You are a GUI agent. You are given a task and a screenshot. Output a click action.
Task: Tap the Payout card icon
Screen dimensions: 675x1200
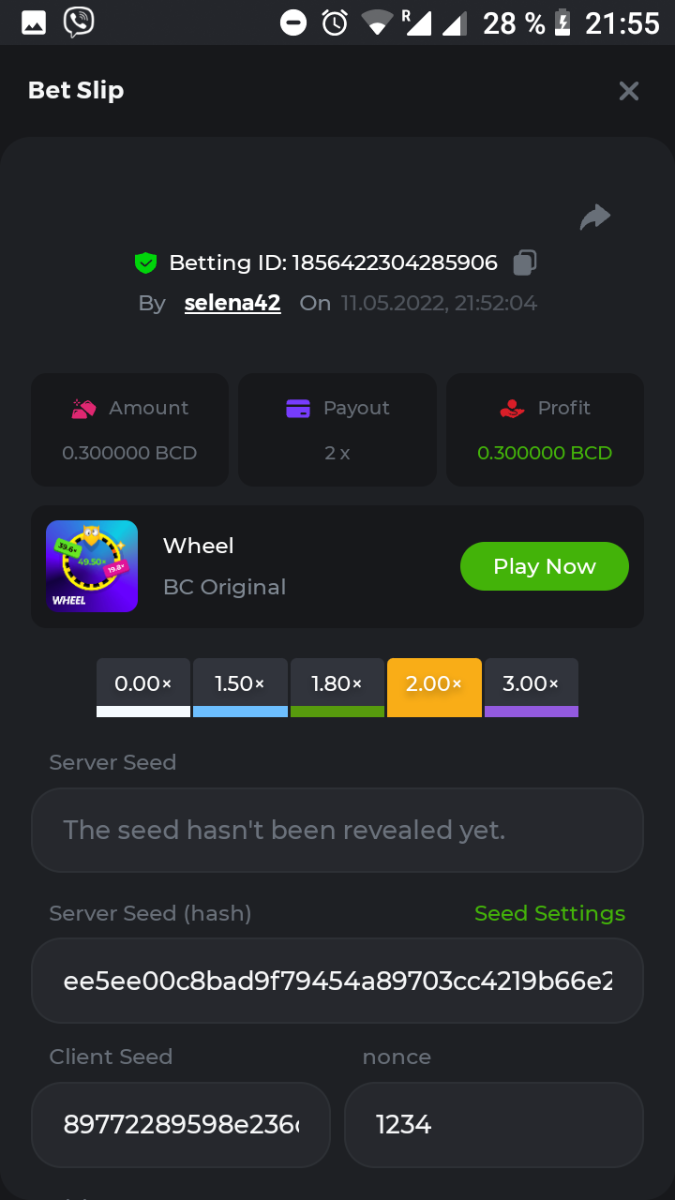coord(298,408)
